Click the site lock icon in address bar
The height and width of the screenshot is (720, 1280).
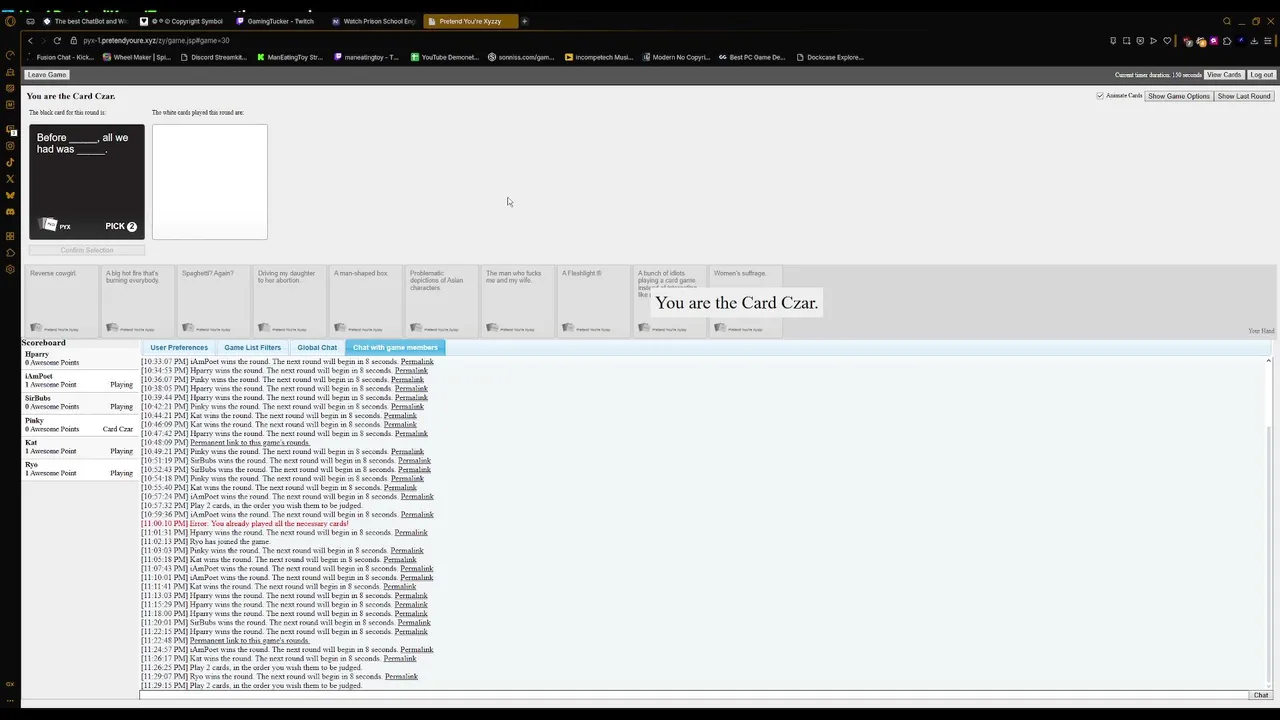73,41
